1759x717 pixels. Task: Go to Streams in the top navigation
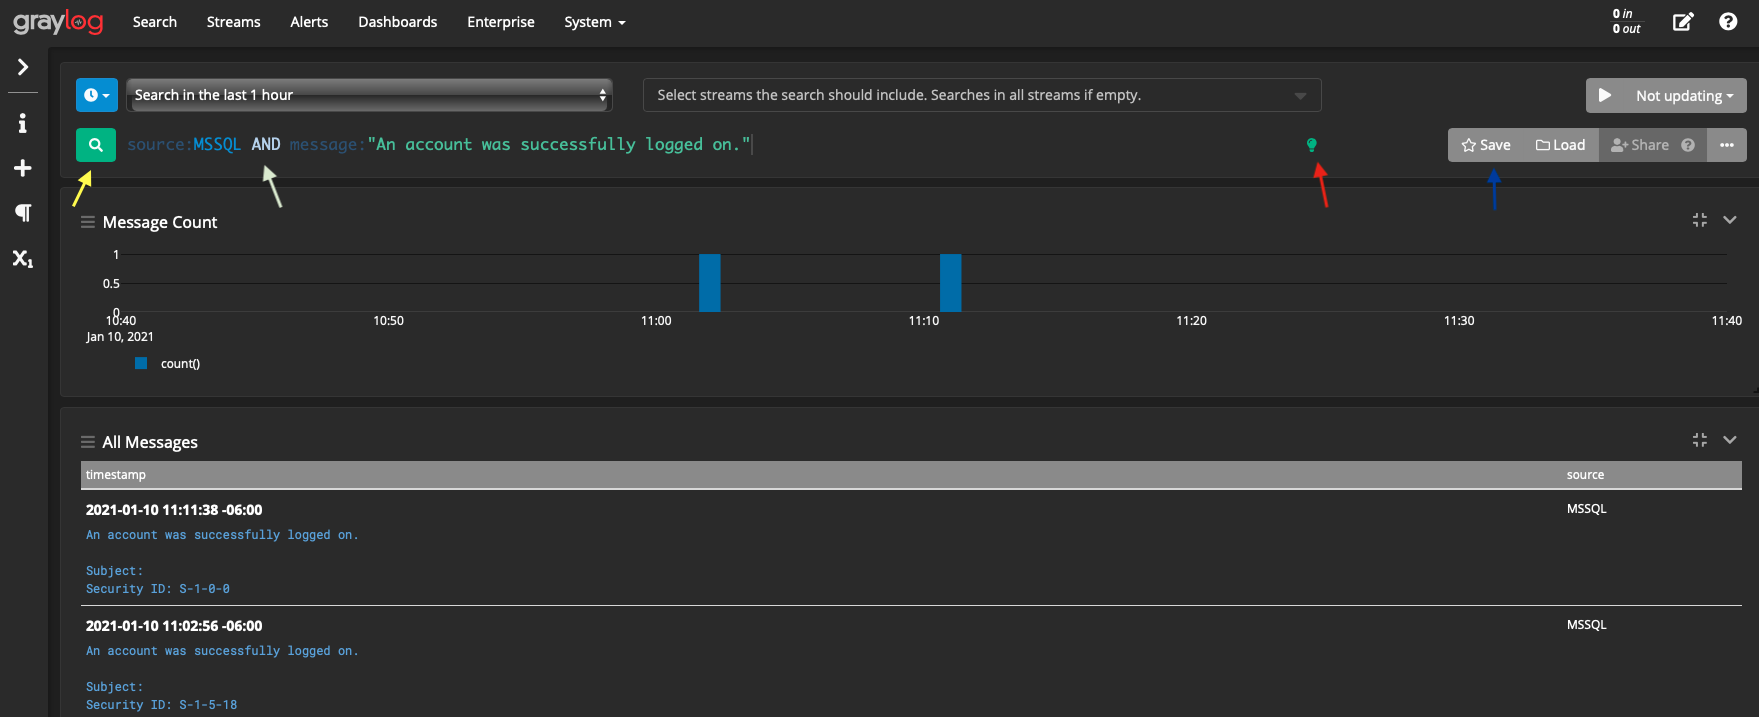234,22
